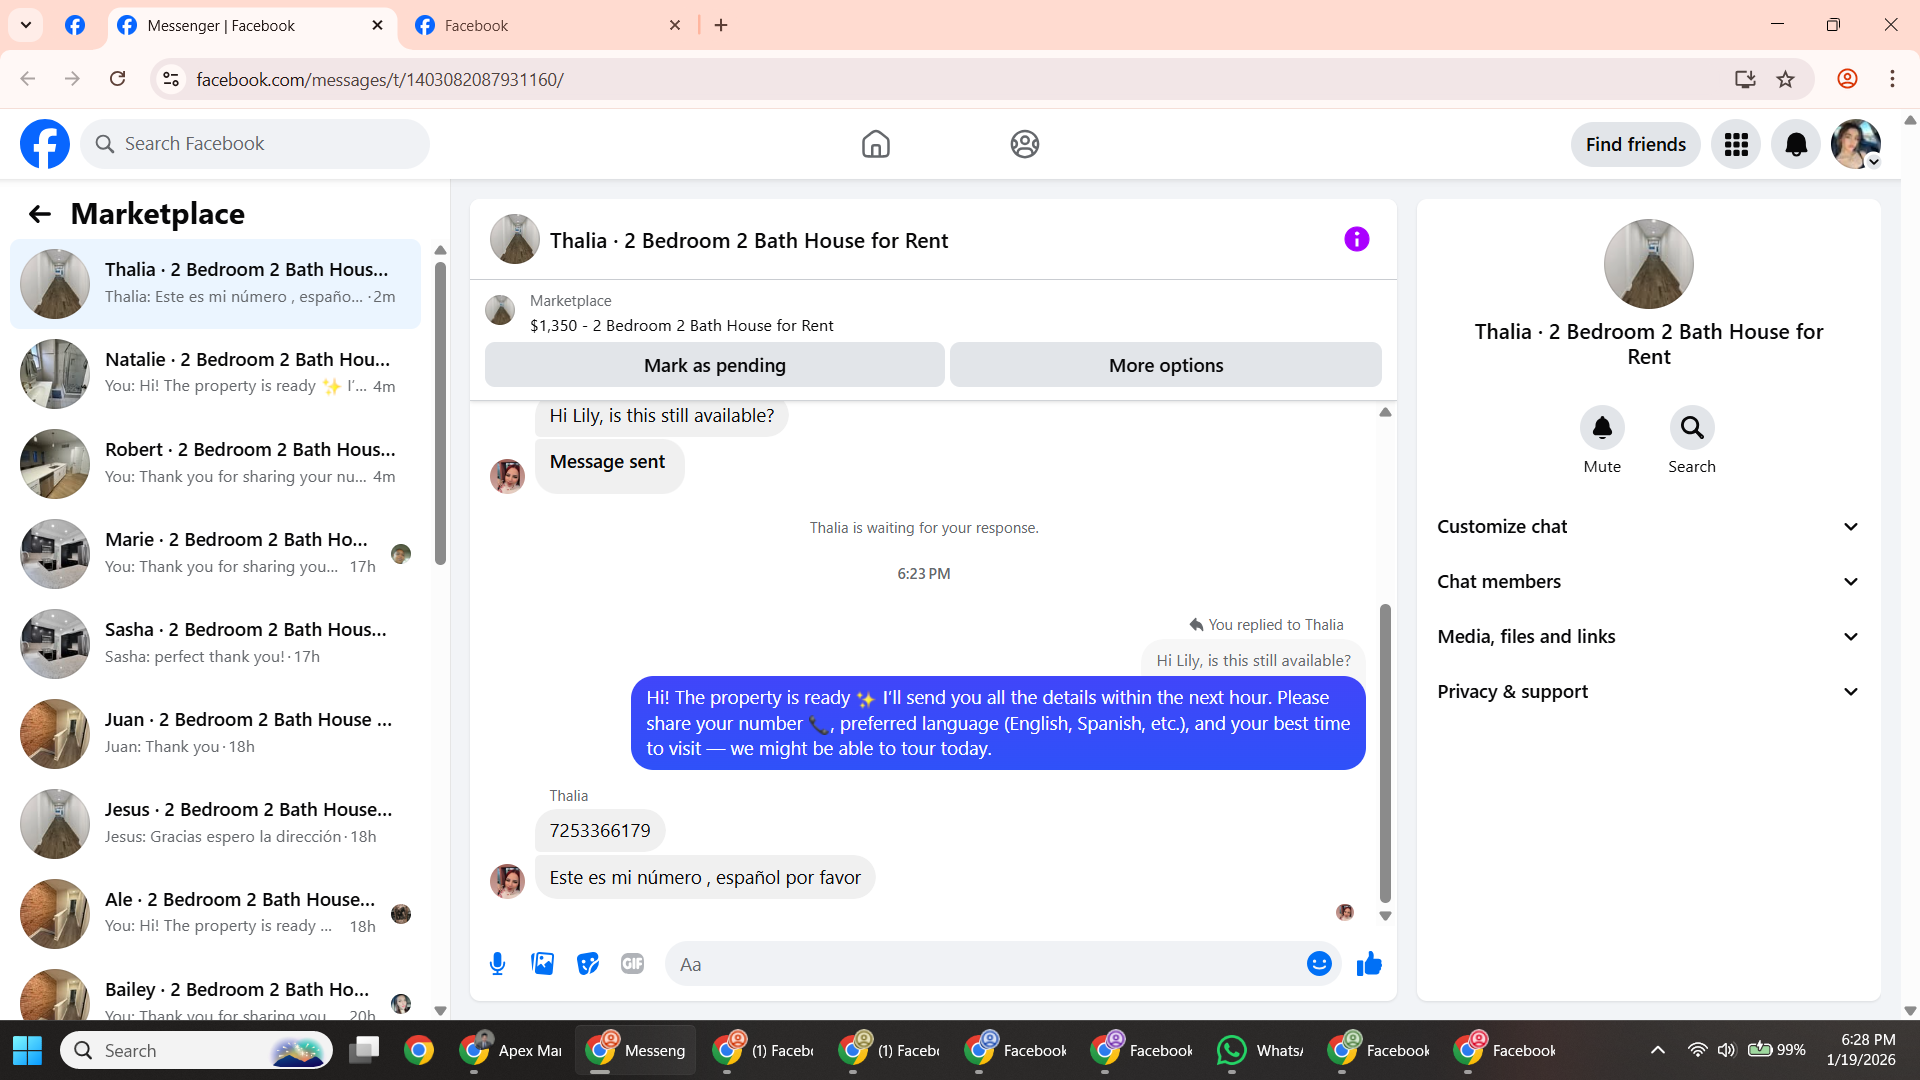The image size is (1920, 1080).
Task: Click the voice clip microphone icon
Action: 497,964
